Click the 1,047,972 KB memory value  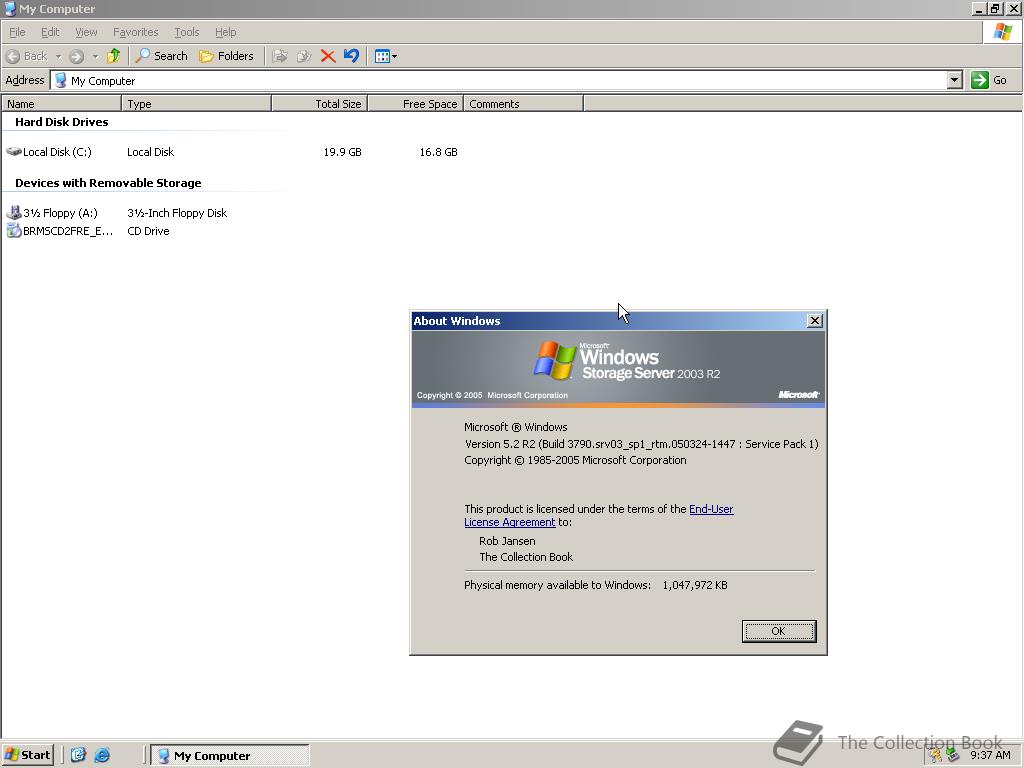(x=695, y=585)
